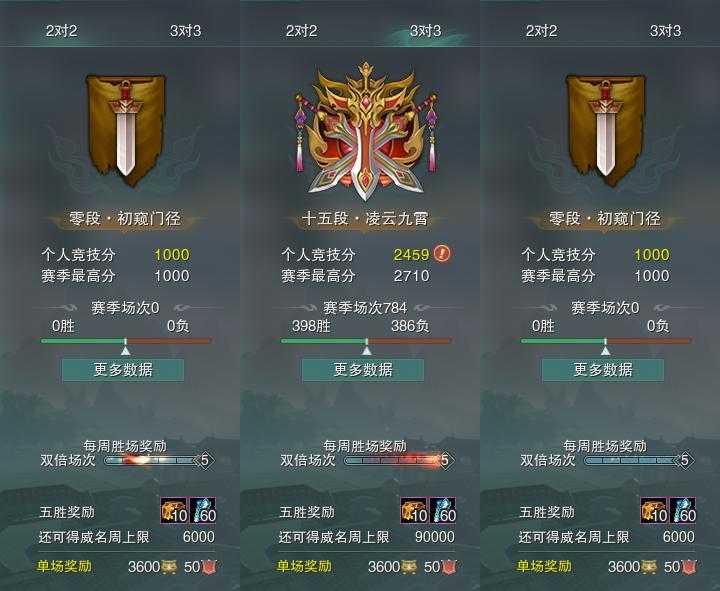The image size is (720, 591).
Task: Open 更多数据 in left panel
Action: pyautogui.click(x=123, y=370)
